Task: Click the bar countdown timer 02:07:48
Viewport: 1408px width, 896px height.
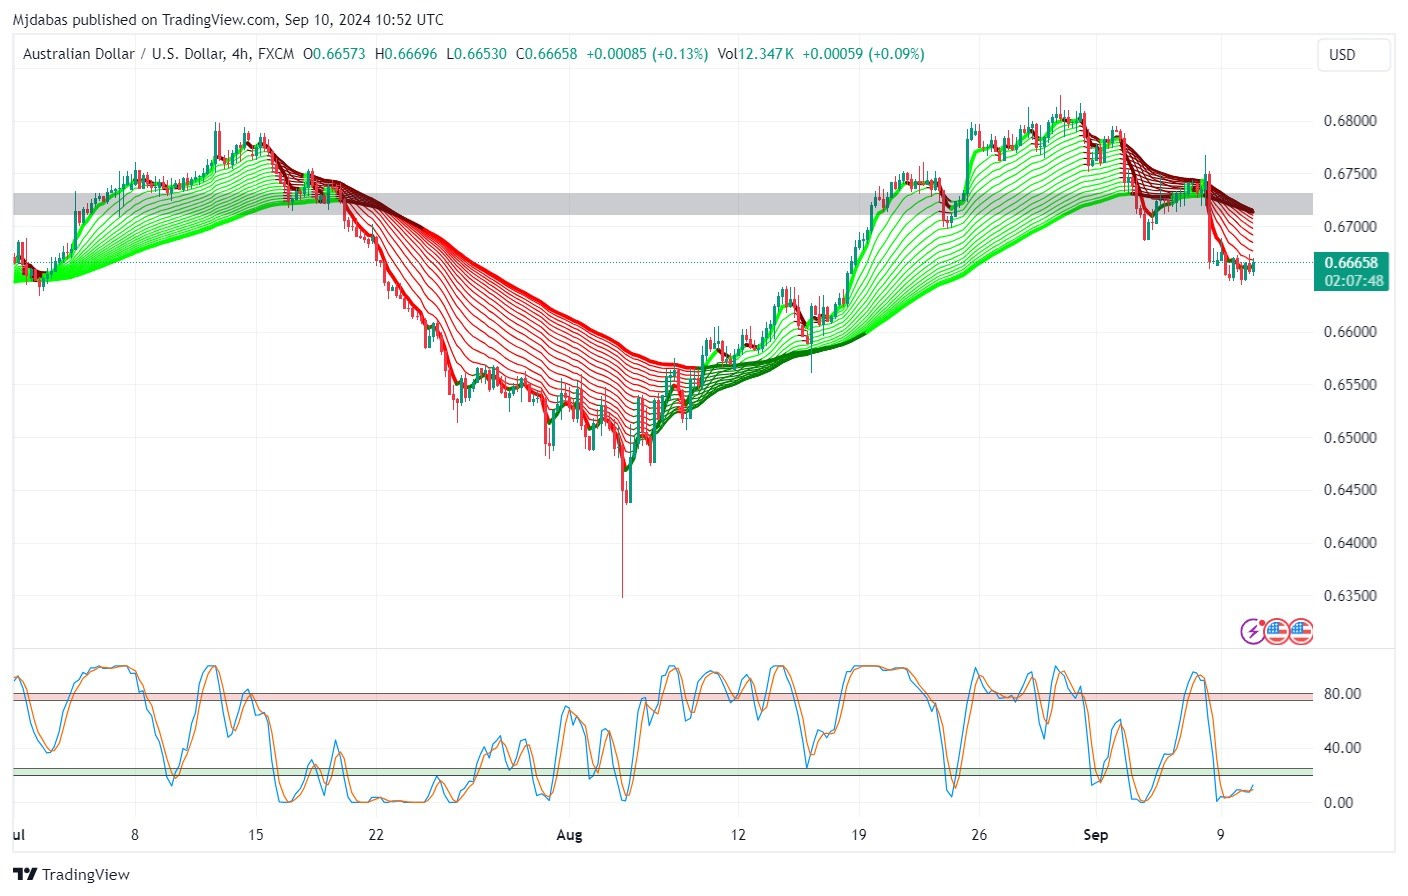Action: 1354,281
